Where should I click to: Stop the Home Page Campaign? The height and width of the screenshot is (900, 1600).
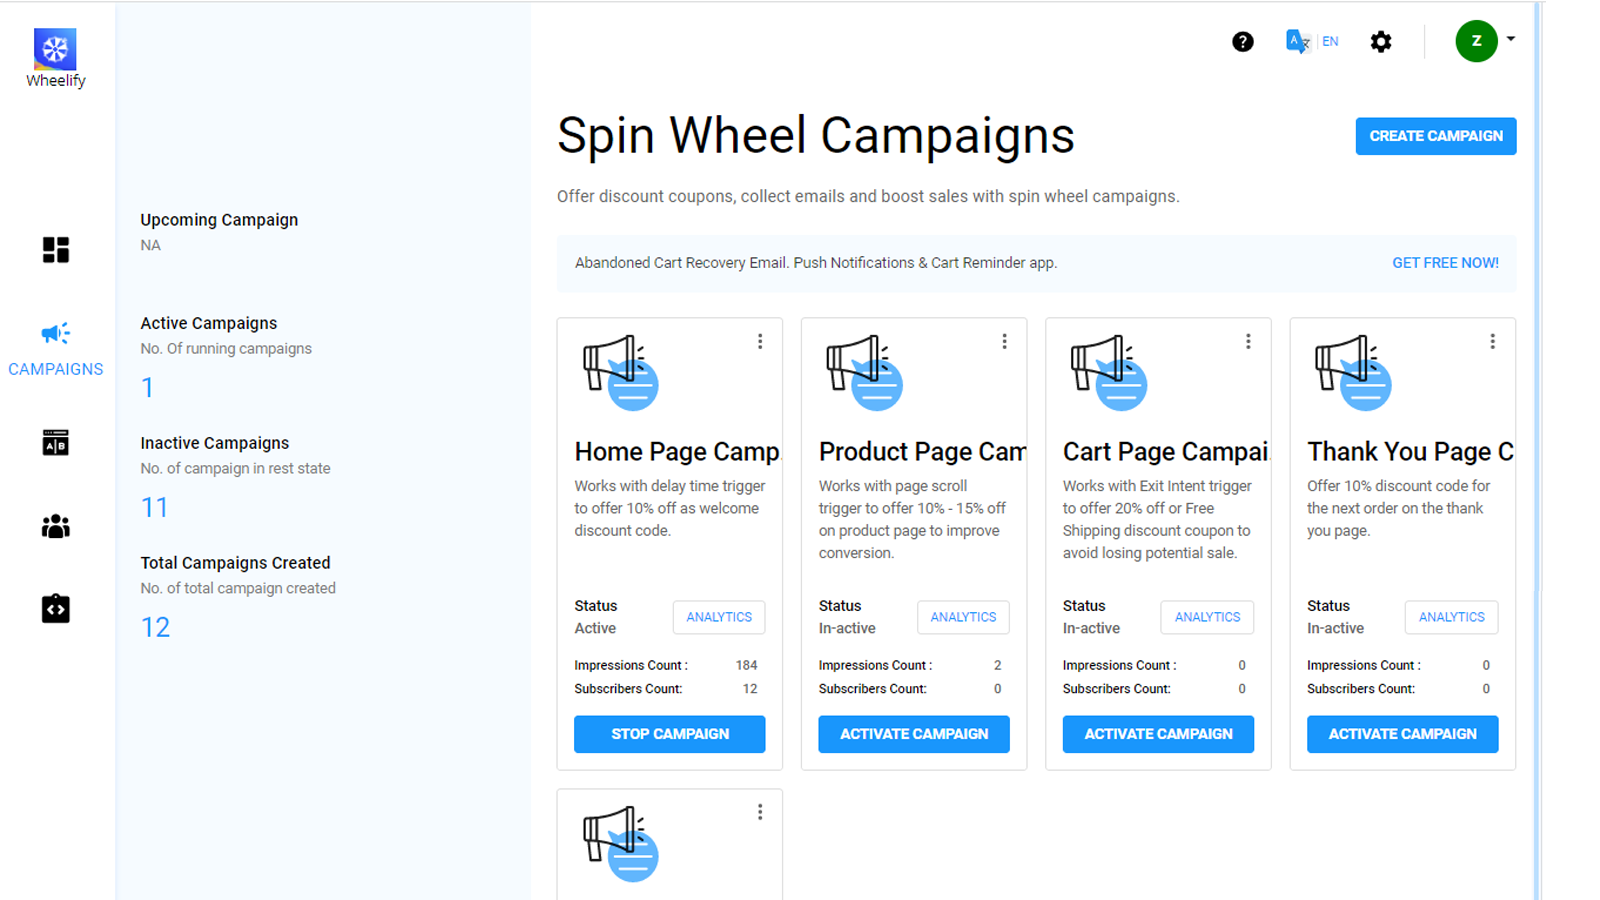click(669, 733)
